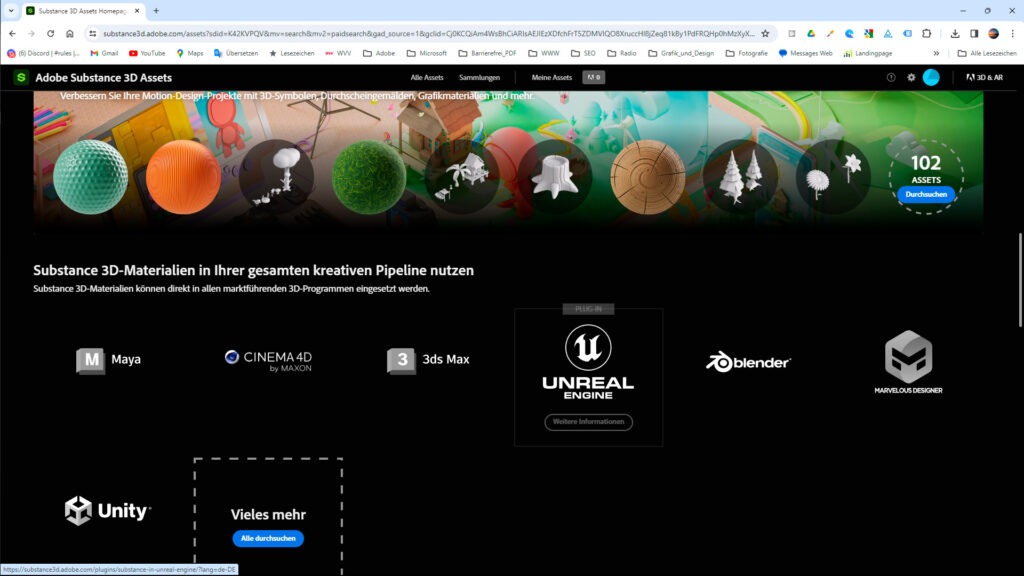This screenshot has height=576, width=1024.
Task: Click the asset counter badge showing 0
Action: tap(594, 78)
